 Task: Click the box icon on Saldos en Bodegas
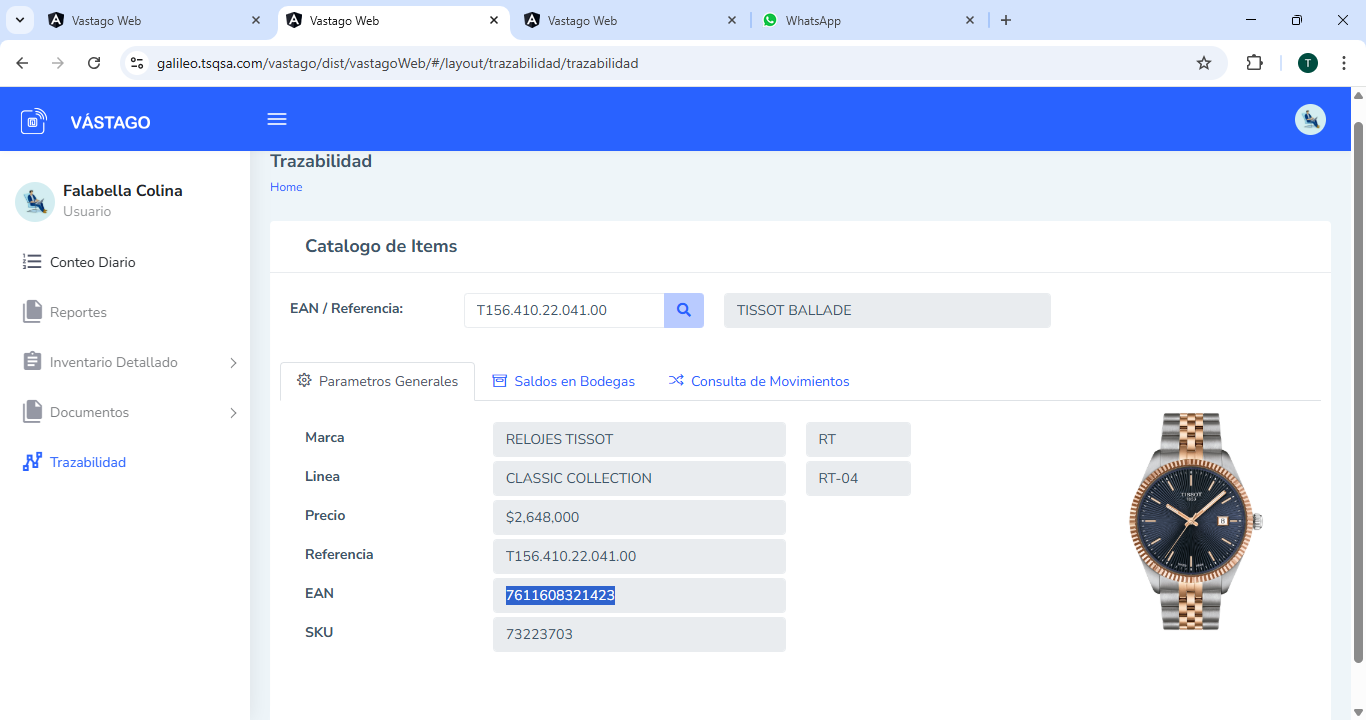tap(500, 381)
